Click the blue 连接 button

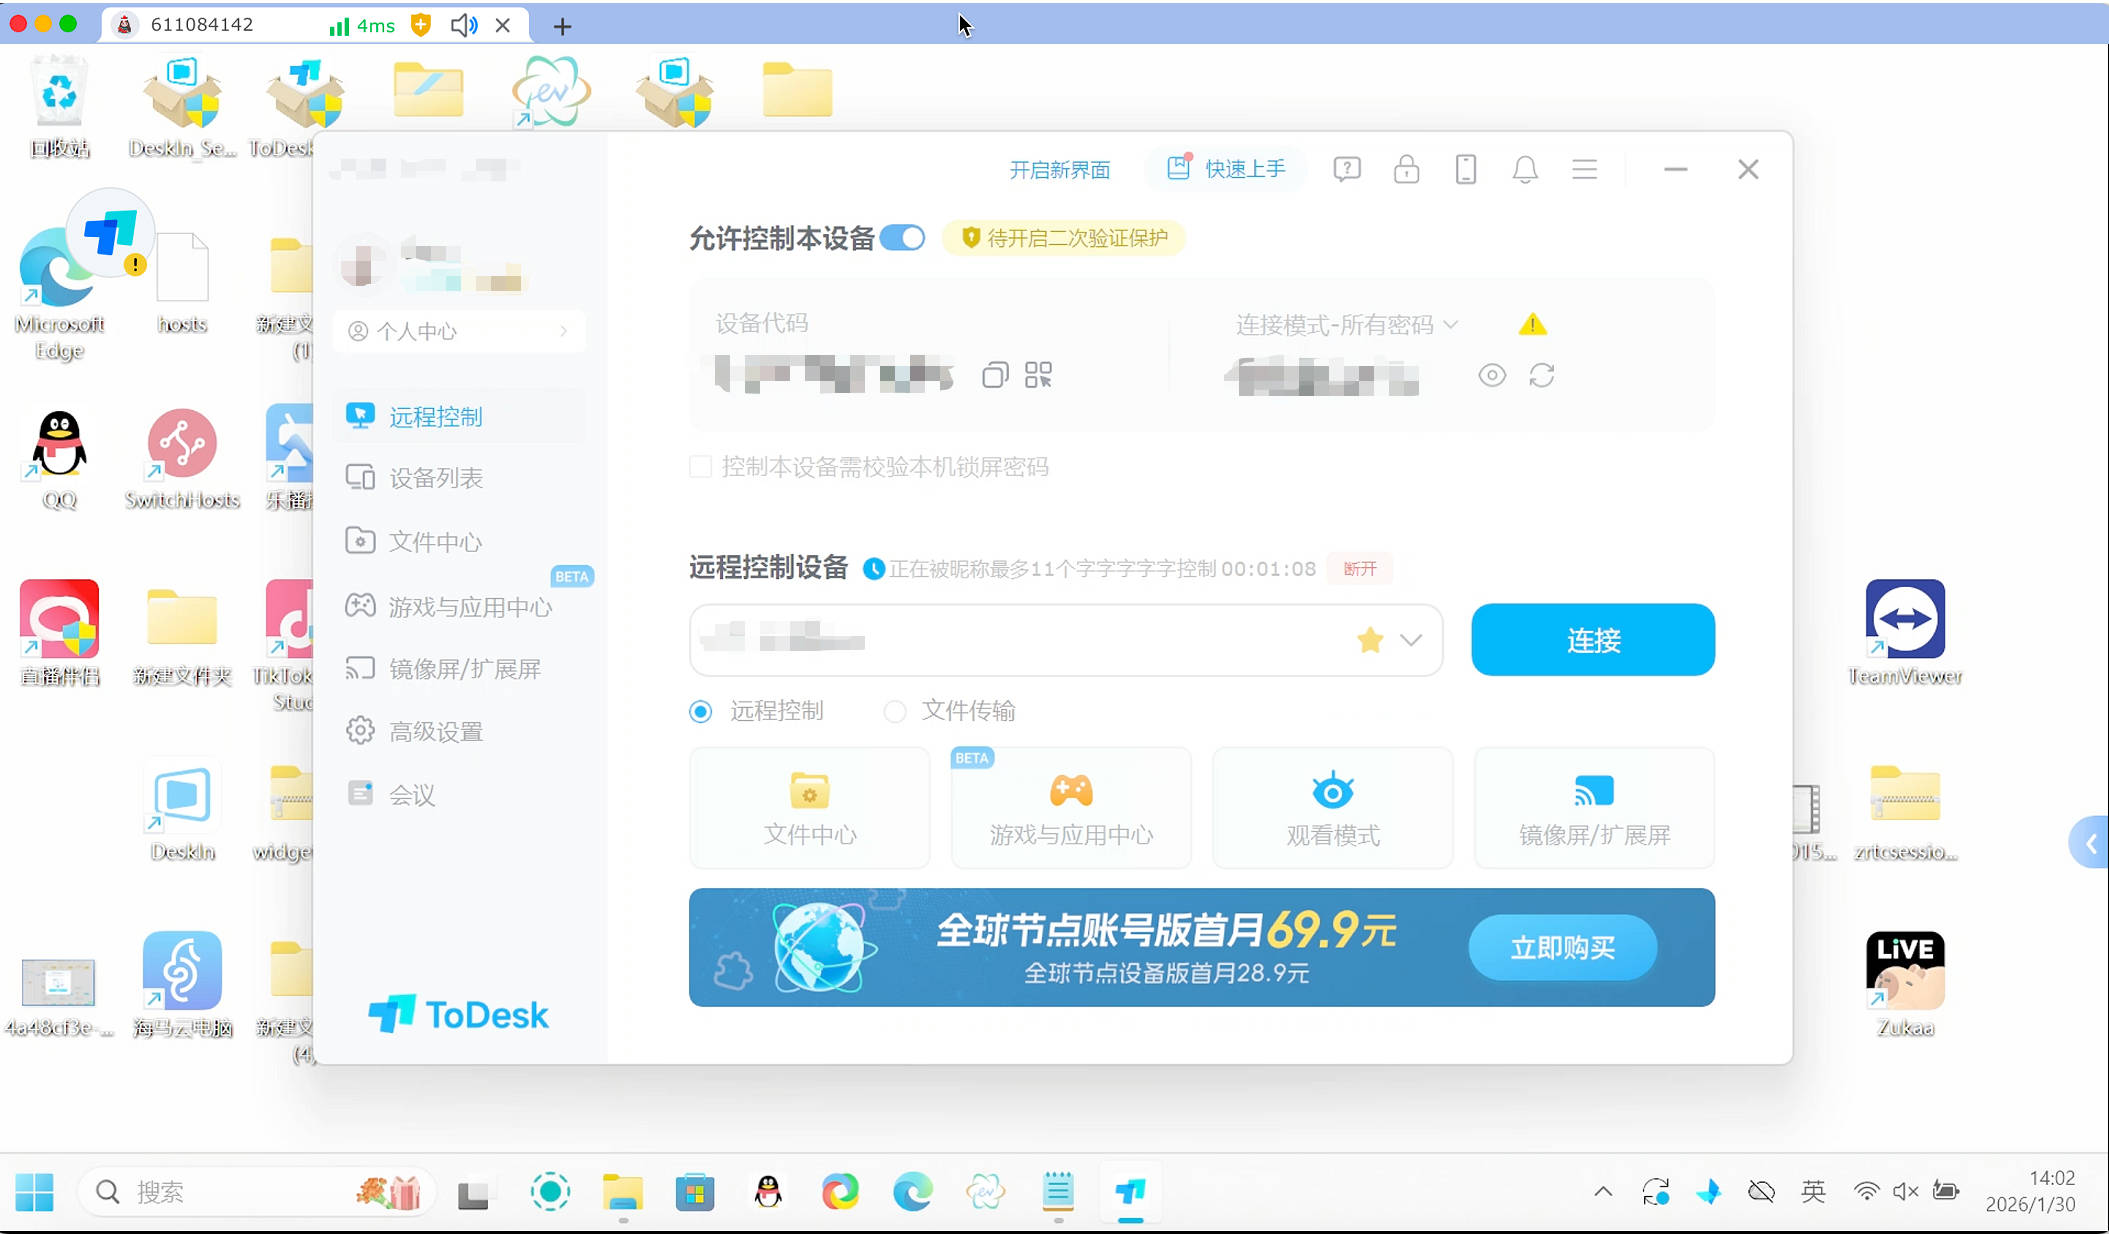[x=1592, y=640]
